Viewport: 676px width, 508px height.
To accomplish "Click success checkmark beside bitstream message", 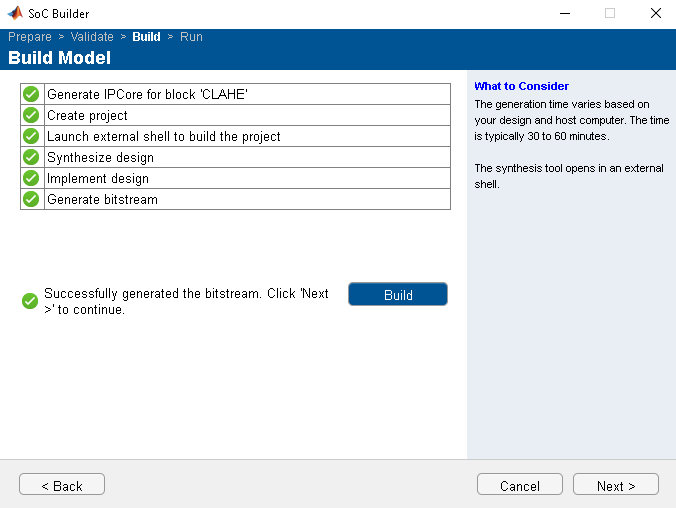I will (30, 301).
